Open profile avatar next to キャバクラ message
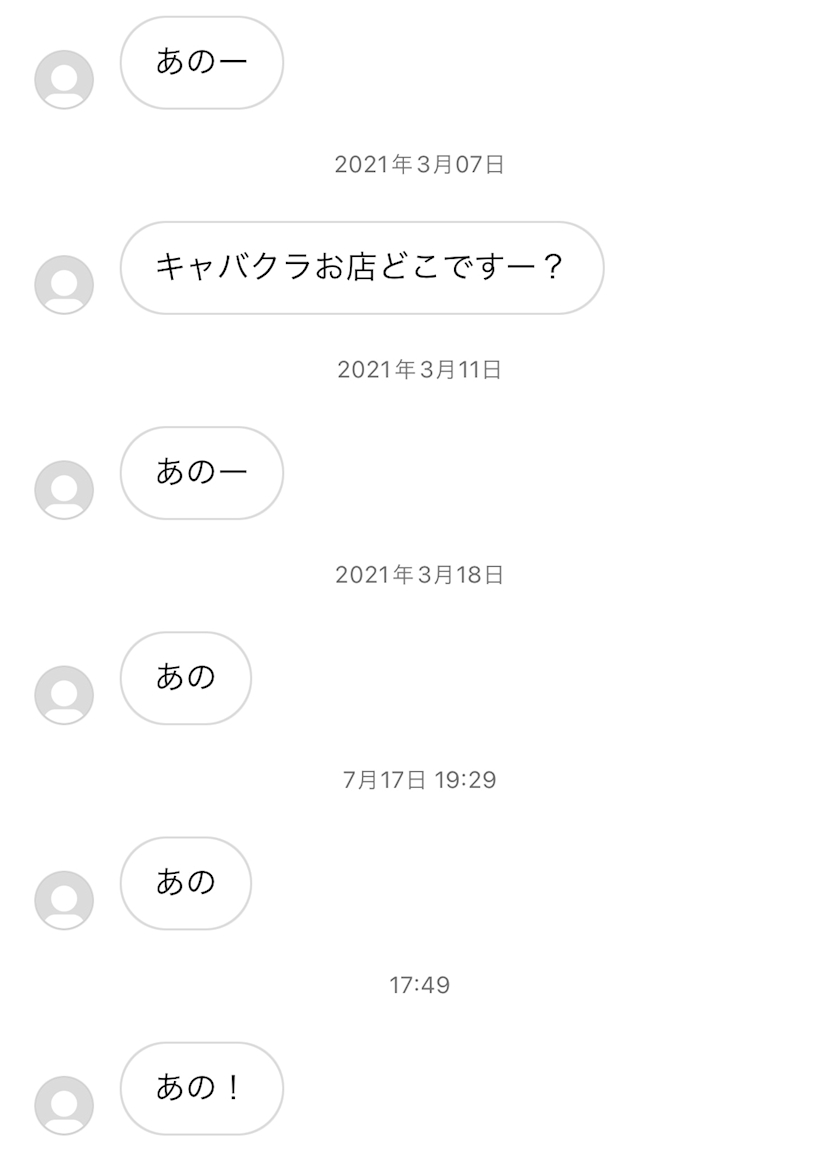Image resolution: width=840 pixels, height=1162 pixels. 64,284
